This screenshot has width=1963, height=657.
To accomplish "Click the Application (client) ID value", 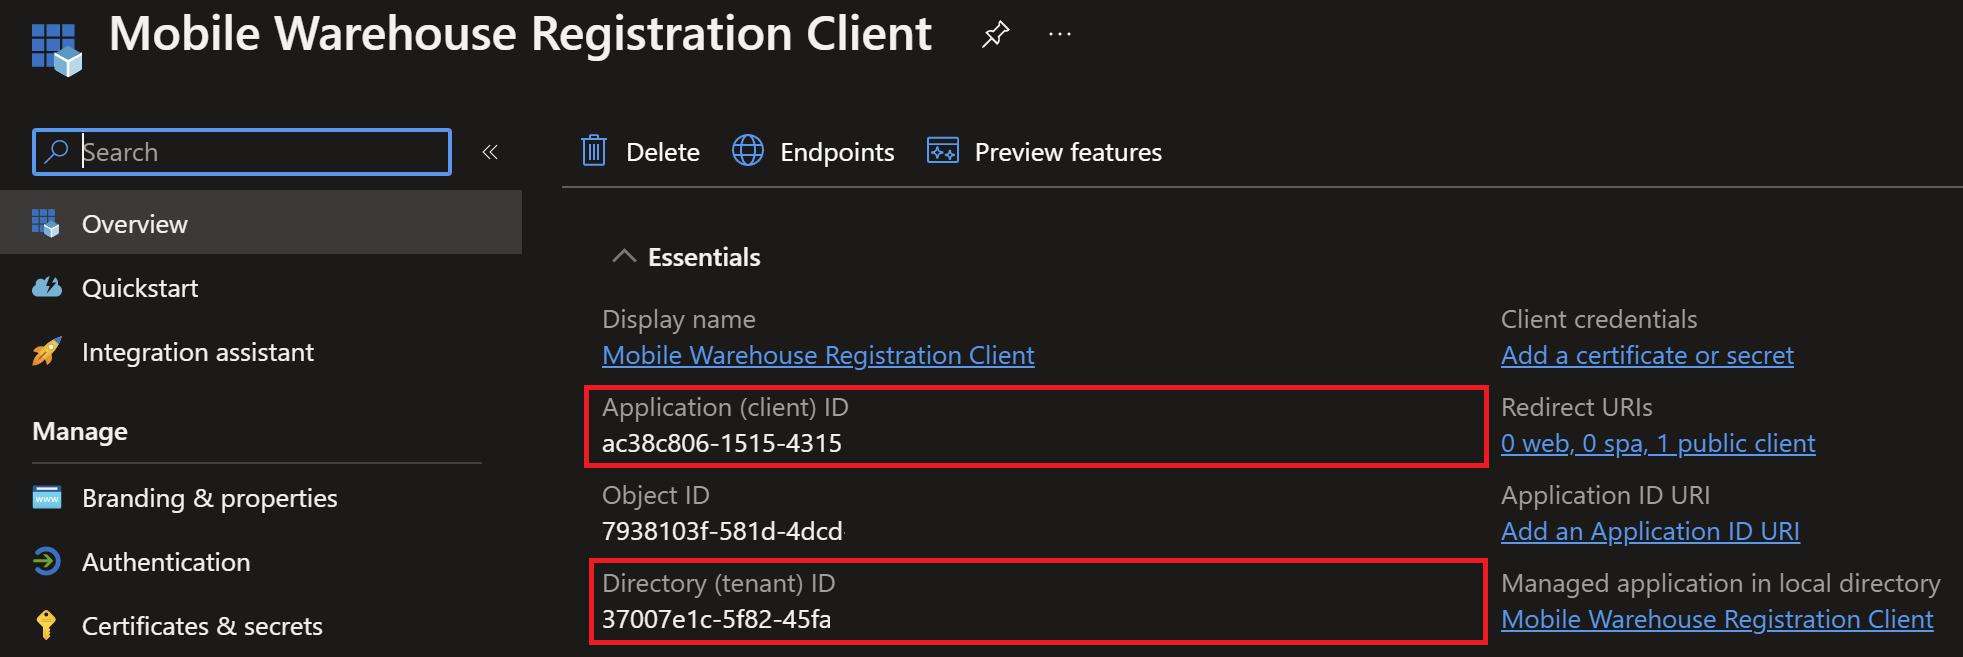I will pos(722,443).
